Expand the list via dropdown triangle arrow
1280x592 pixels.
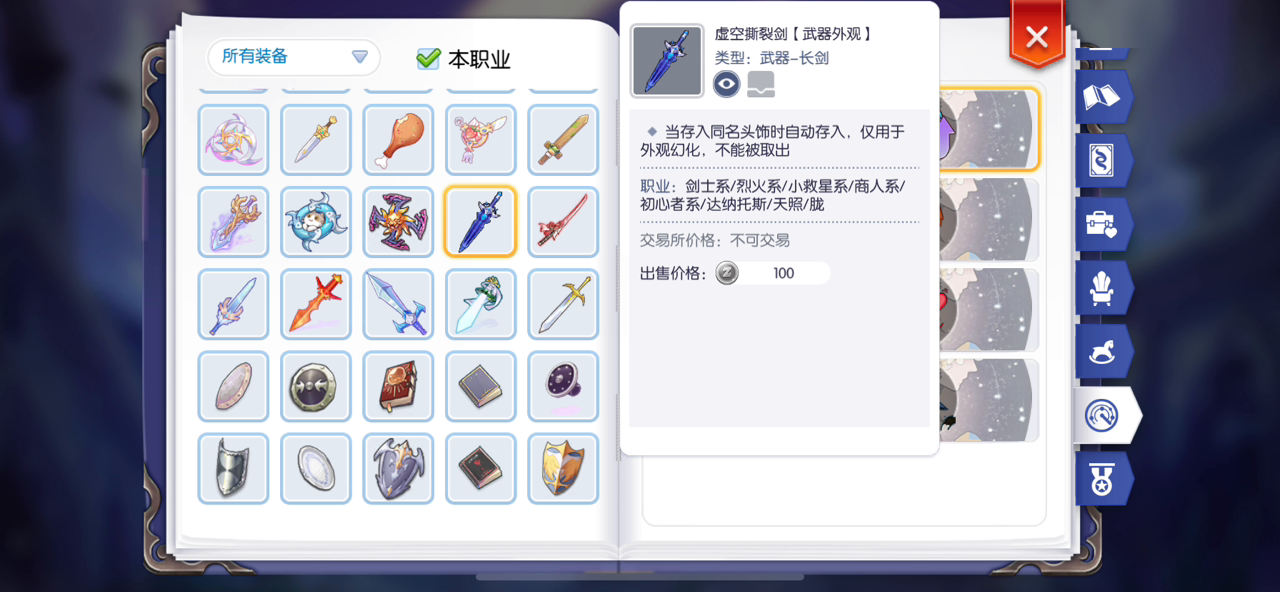point(360,57)
